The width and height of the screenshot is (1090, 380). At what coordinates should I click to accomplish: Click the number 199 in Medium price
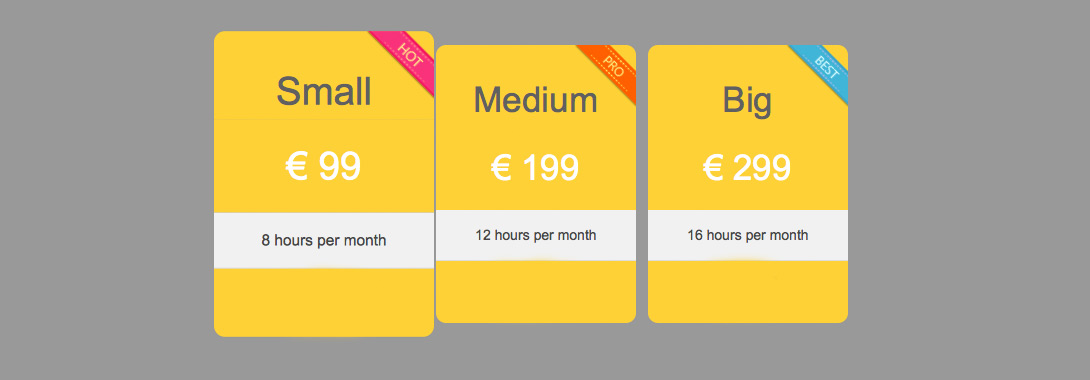[550, 168]
